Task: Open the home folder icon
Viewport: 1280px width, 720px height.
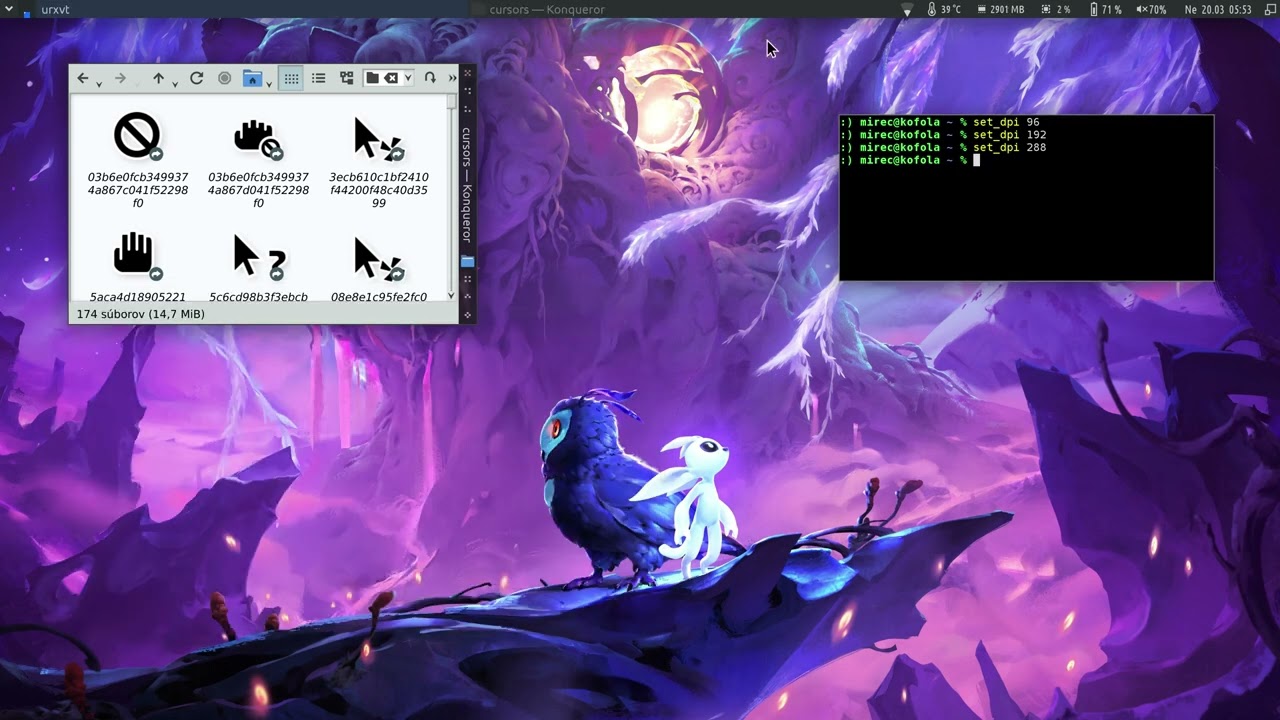Action: [253, 78]
